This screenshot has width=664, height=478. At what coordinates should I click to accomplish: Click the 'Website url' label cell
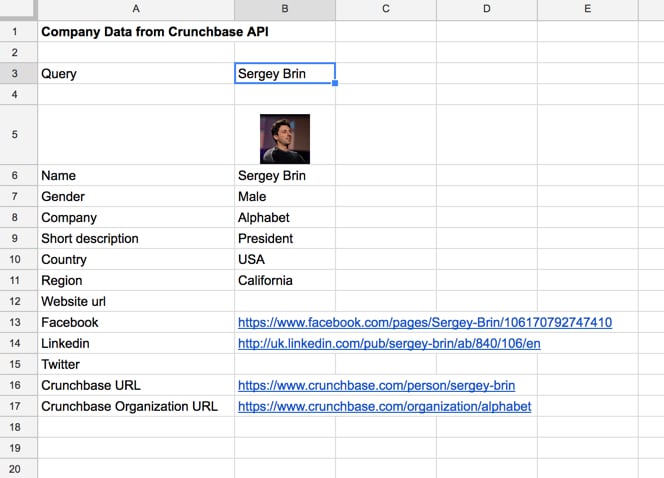[136, 301]
